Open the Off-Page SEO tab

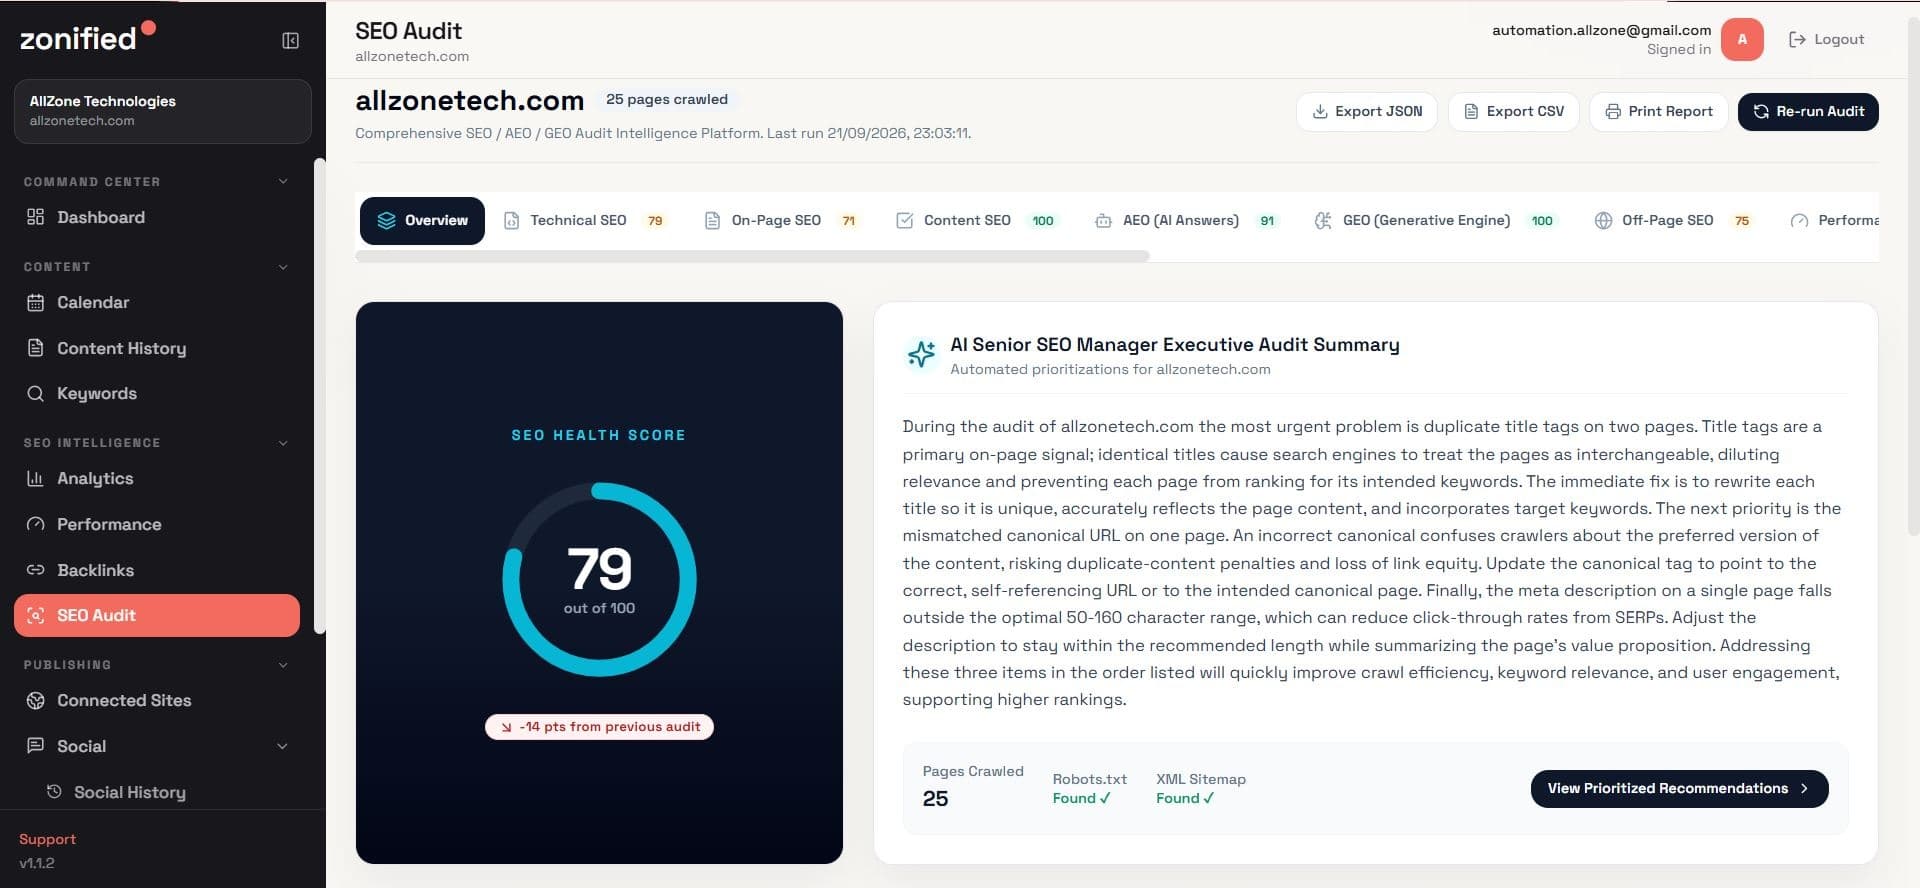click(x=1674, y=220)
